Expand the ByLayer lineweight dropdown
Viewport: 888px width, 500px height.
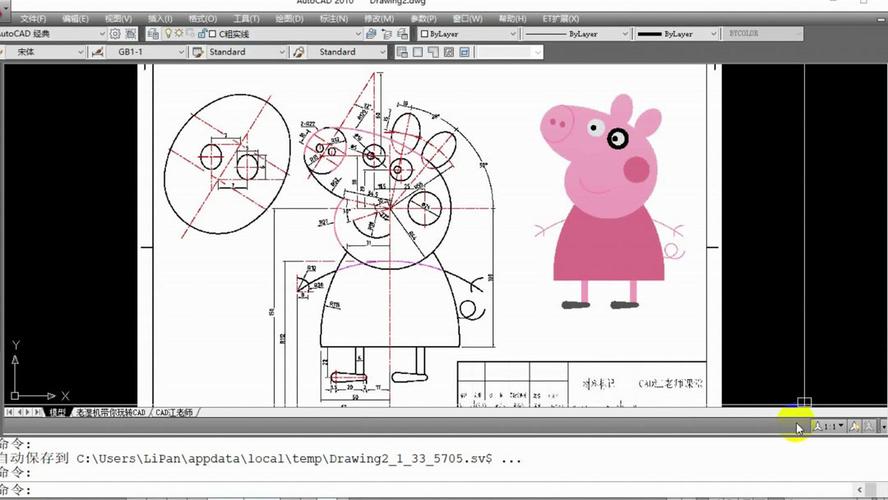pos(713,34)
